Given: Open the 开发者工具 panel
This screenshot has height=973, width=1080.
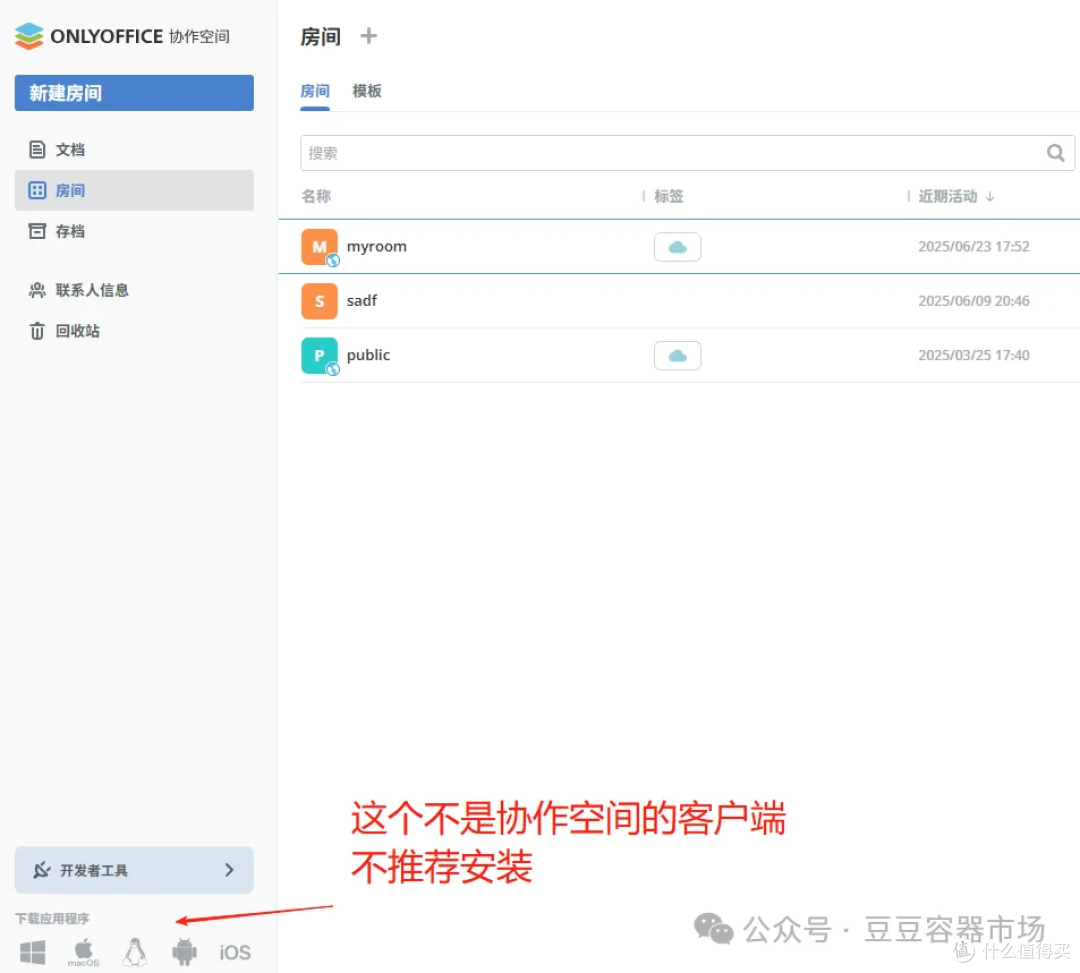Looking at the screenshot, I should [134, 870].
